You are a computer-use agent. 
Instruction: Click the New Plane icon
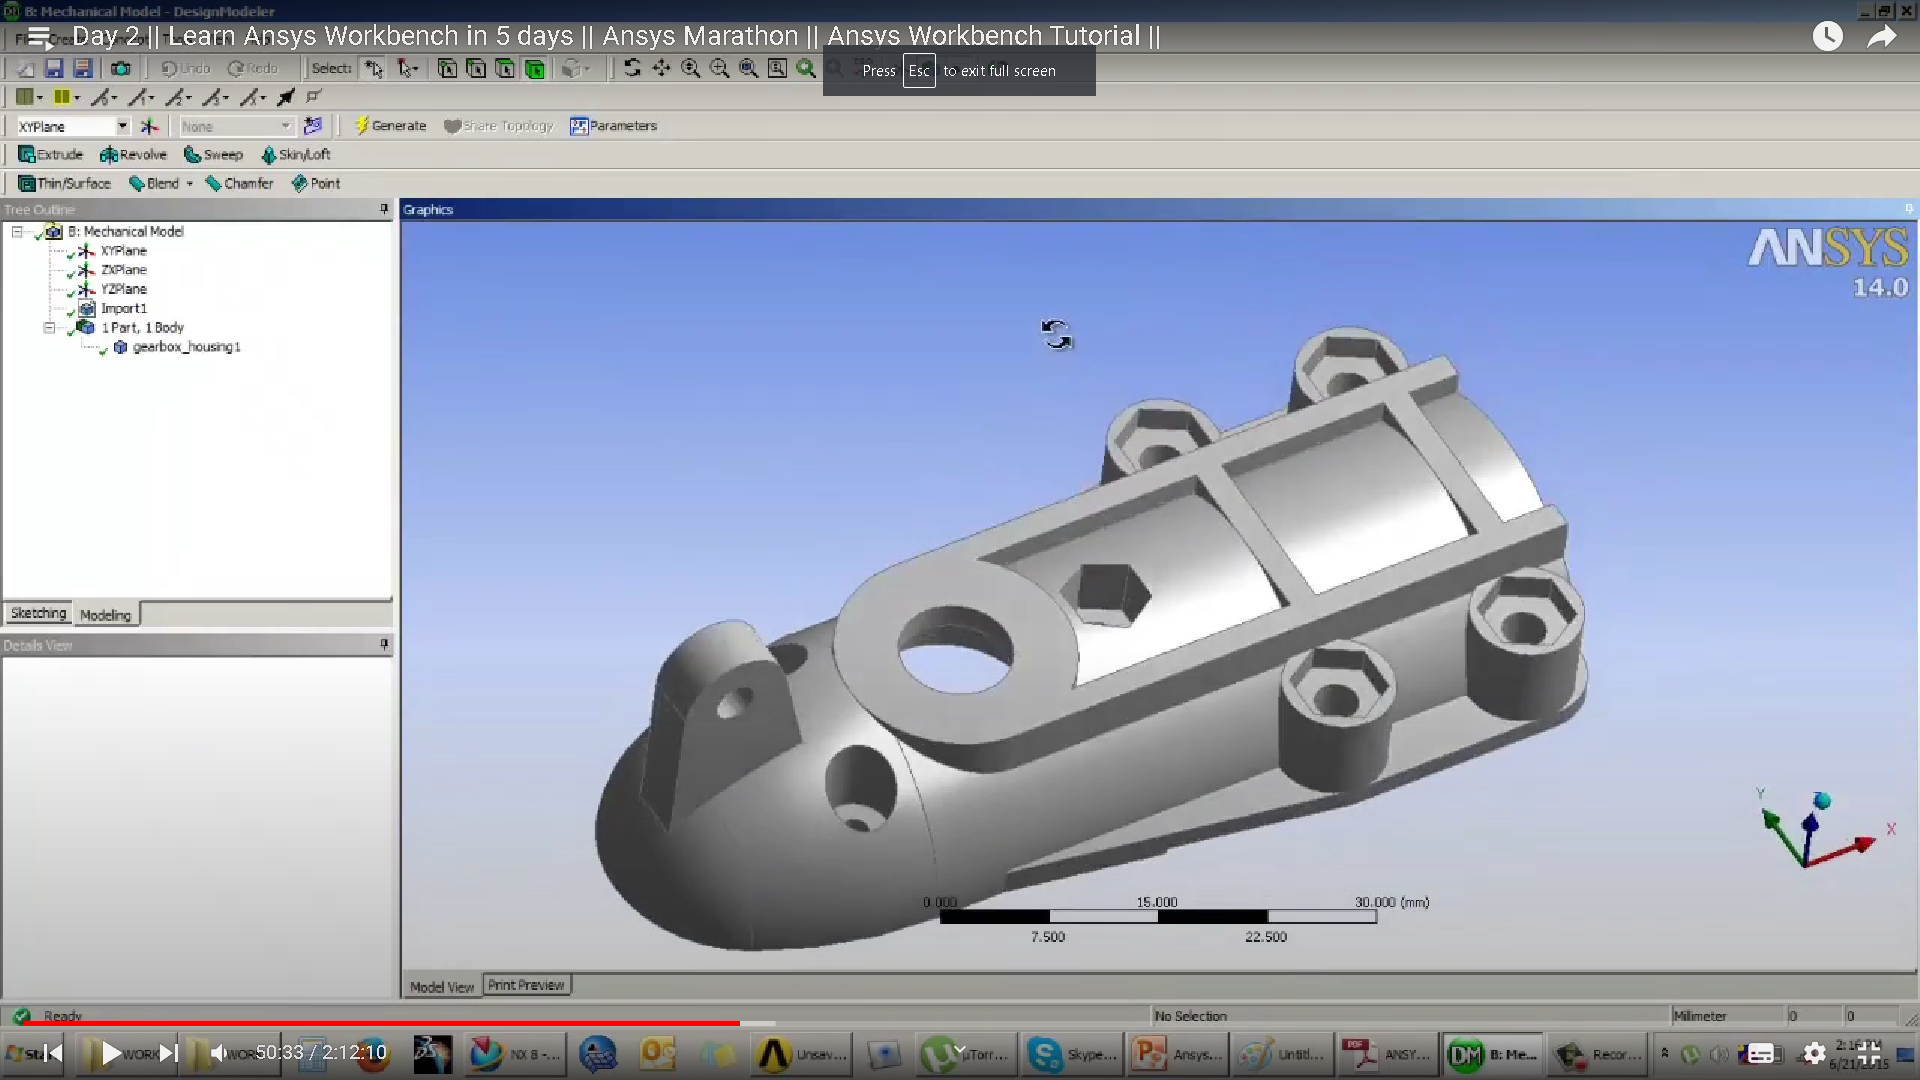pyautogui.click(x=150, y=126)
